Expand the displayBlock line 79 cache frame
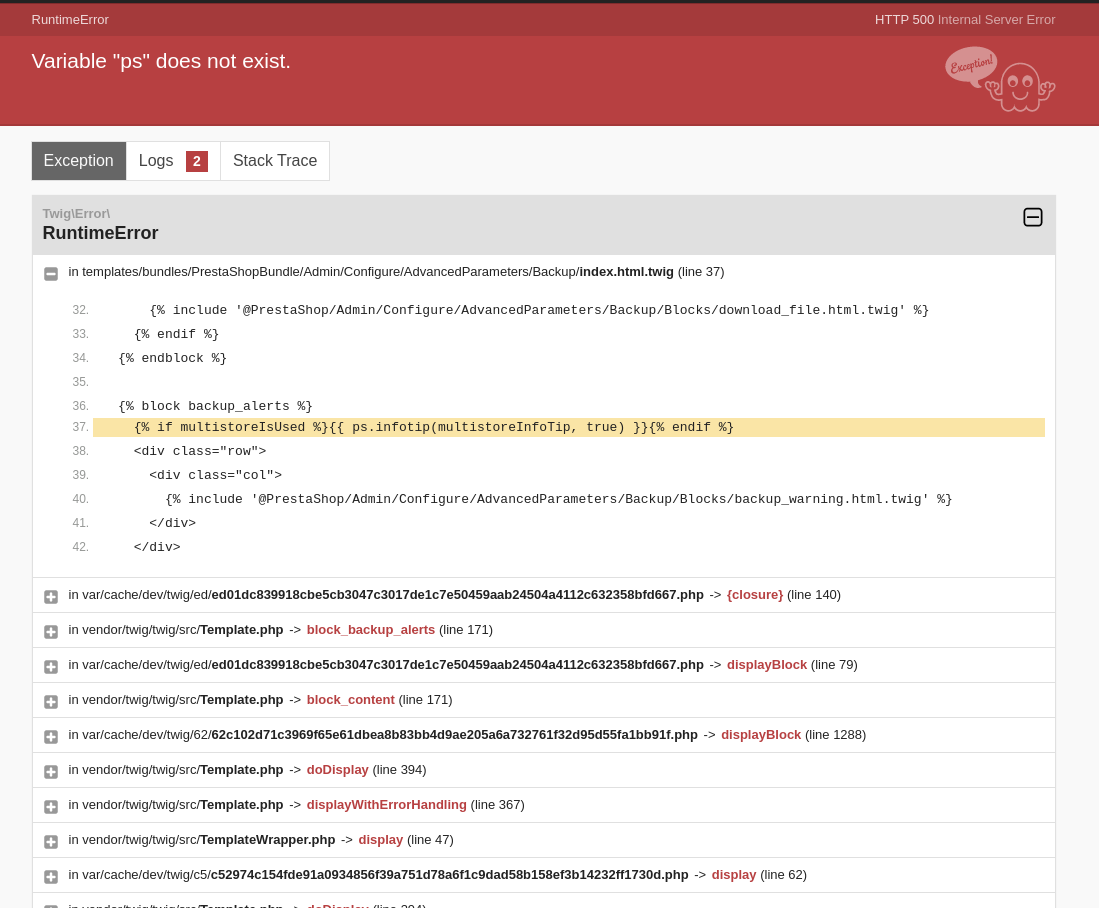 tap(50, 666)
